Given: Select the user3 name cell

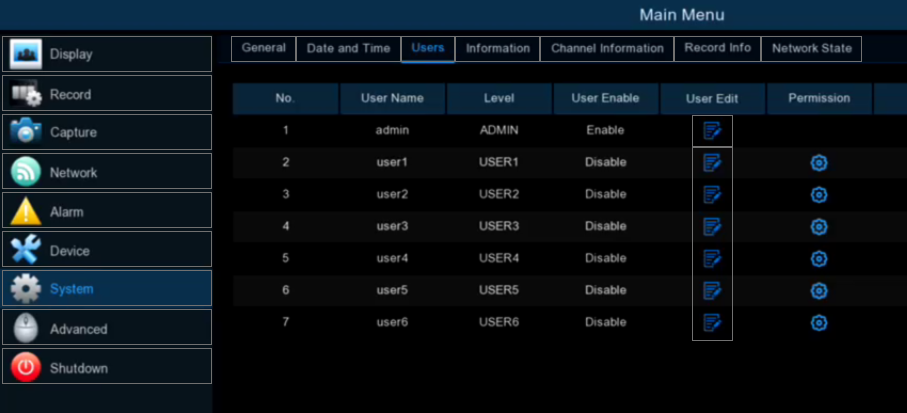Looking at the screenshot, I should [x=392, y=226].
